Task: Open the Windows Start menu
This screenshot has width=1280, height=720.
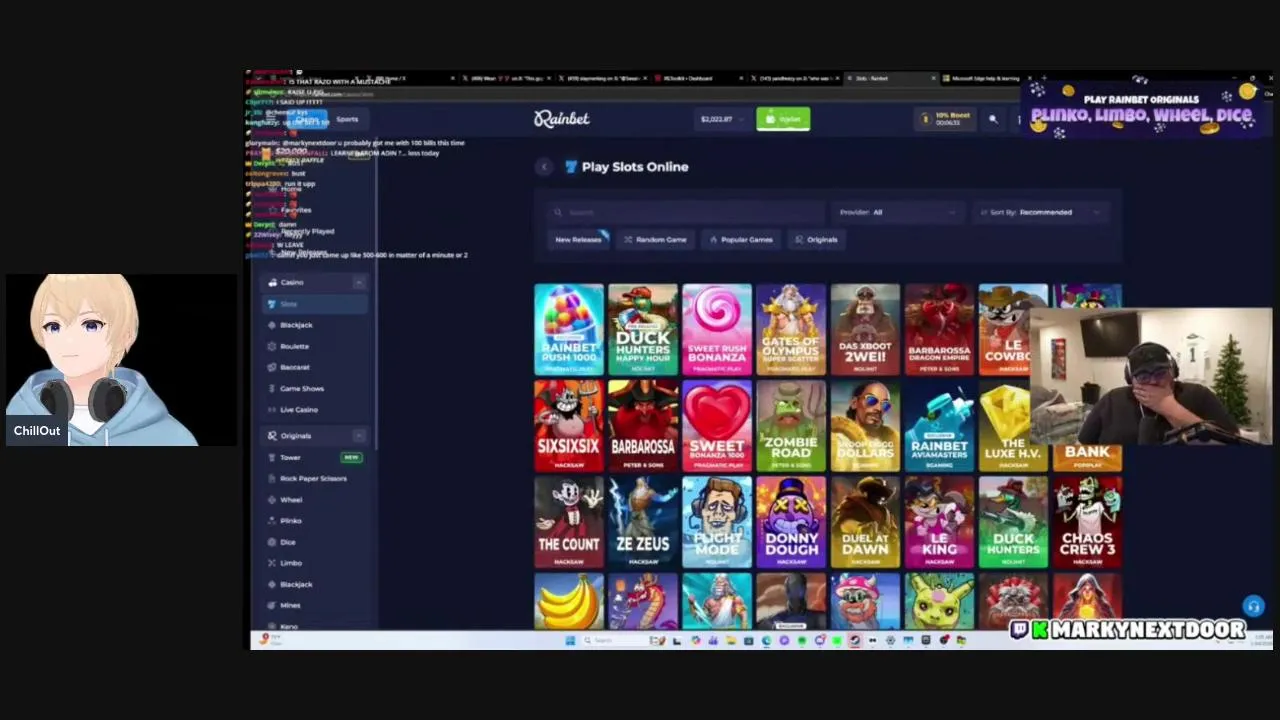Action: (x=569, y=640)
